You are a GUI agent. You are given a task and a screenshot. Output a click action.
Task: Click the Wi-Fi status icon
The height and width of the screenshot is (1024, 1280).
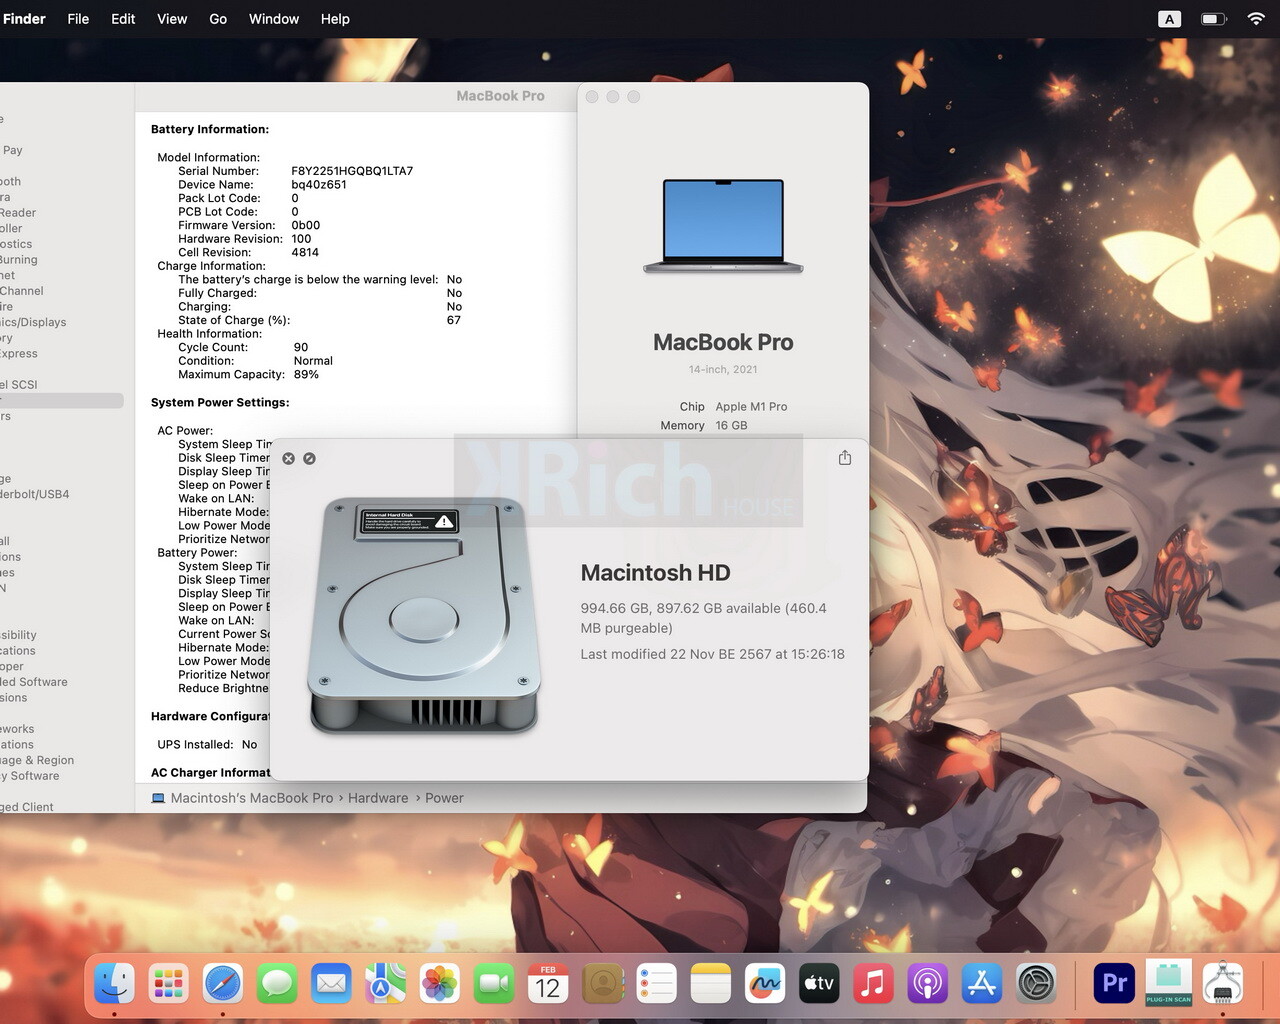(x=1256, y=19)
